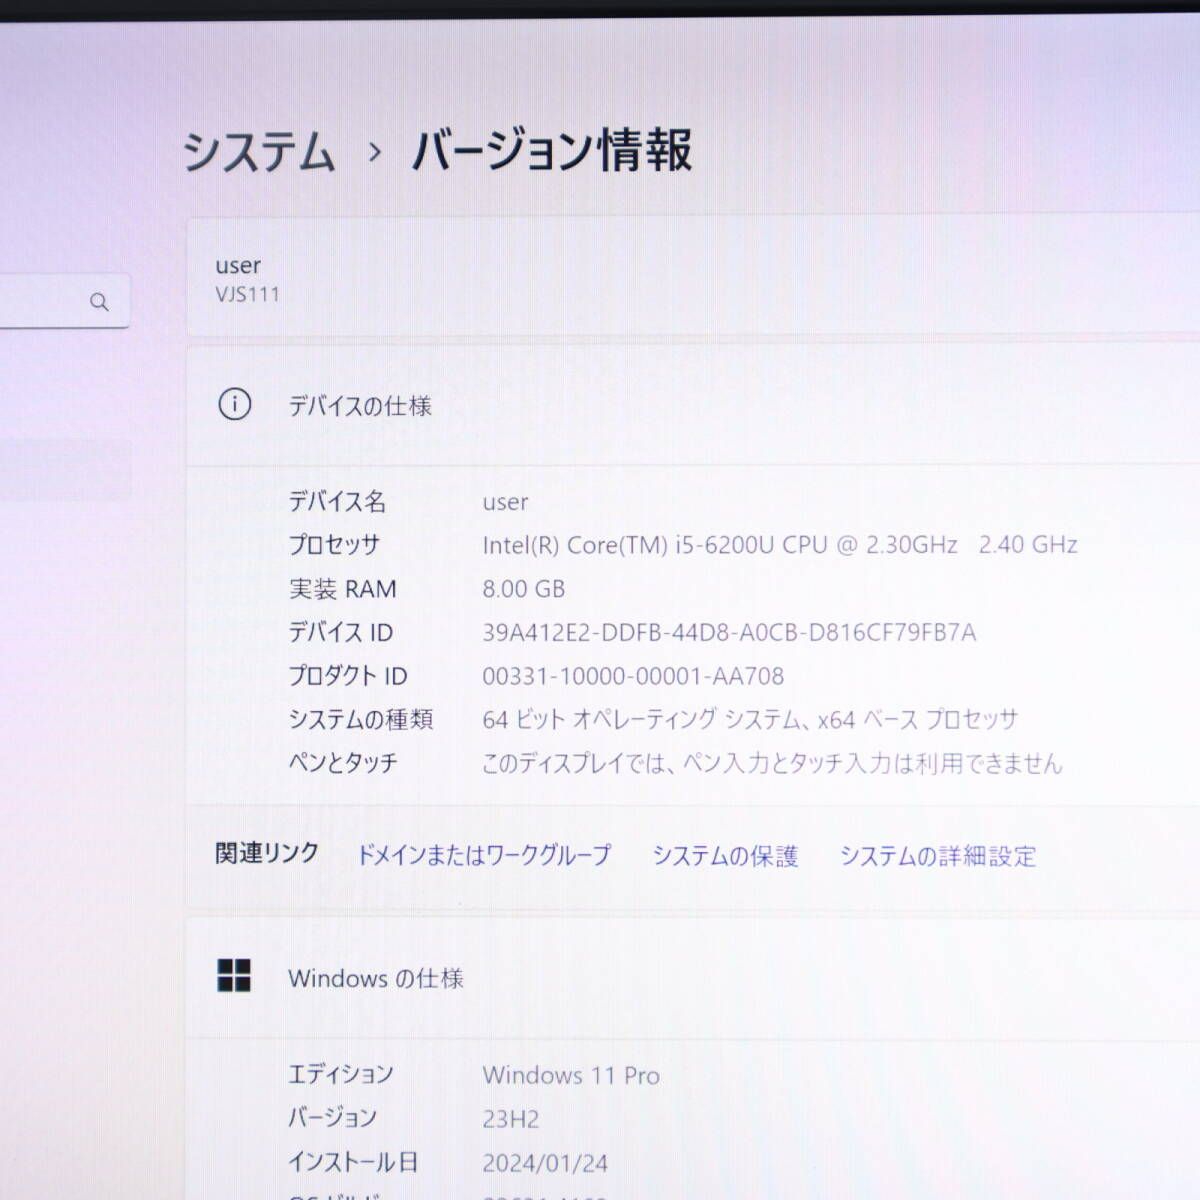Click the device specifications info icon
The image size is (1200, 1200).
point(234,404)
